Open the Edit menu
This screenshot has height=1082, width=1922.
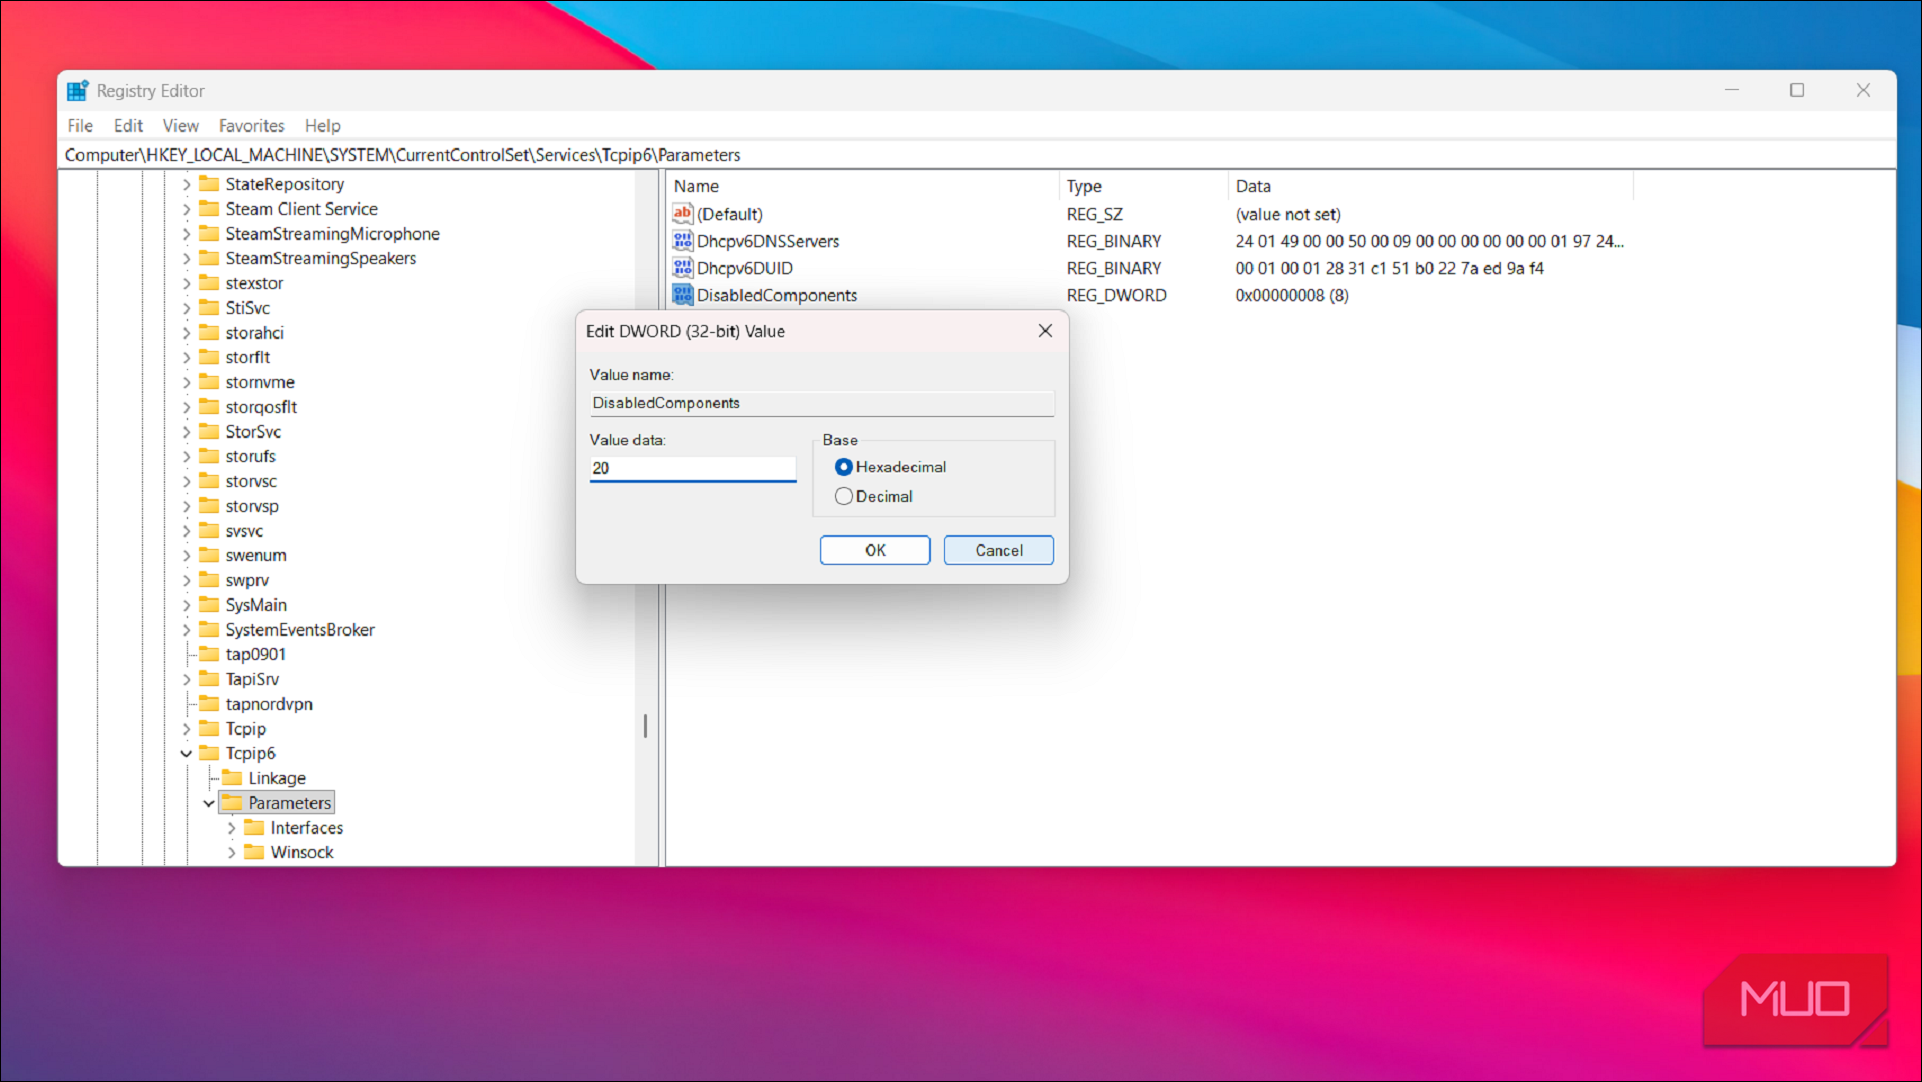(128, 126)
